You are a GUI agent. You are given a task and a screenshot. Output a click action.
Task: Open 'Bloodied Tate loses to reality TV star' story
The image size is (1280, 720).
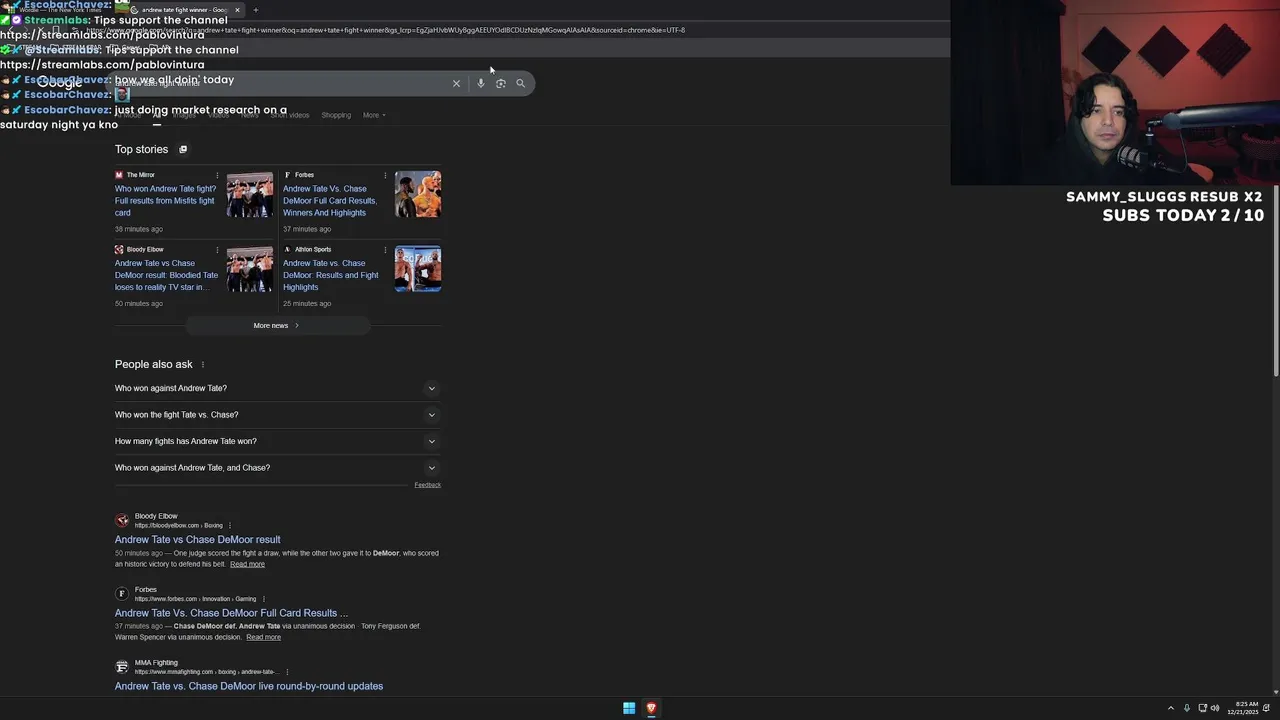coord(166,275)
